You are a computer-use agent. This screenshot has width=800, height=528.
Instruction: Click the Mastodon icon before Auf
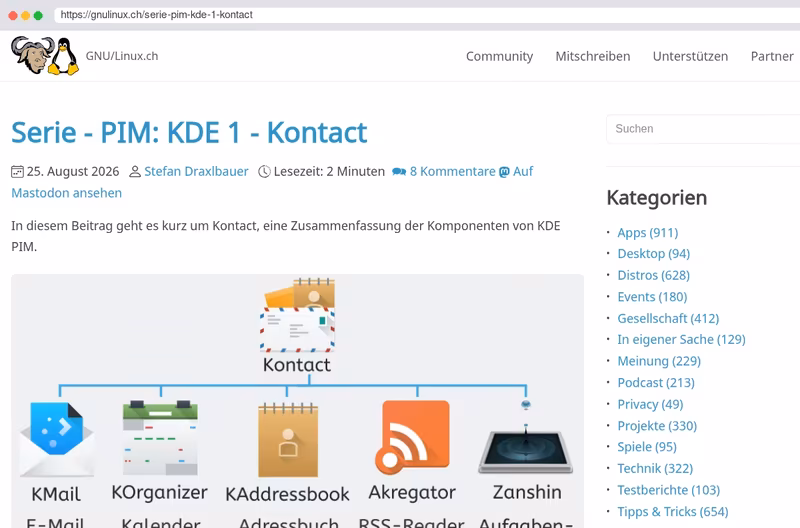pyautogui.click(x=504, y=172)
